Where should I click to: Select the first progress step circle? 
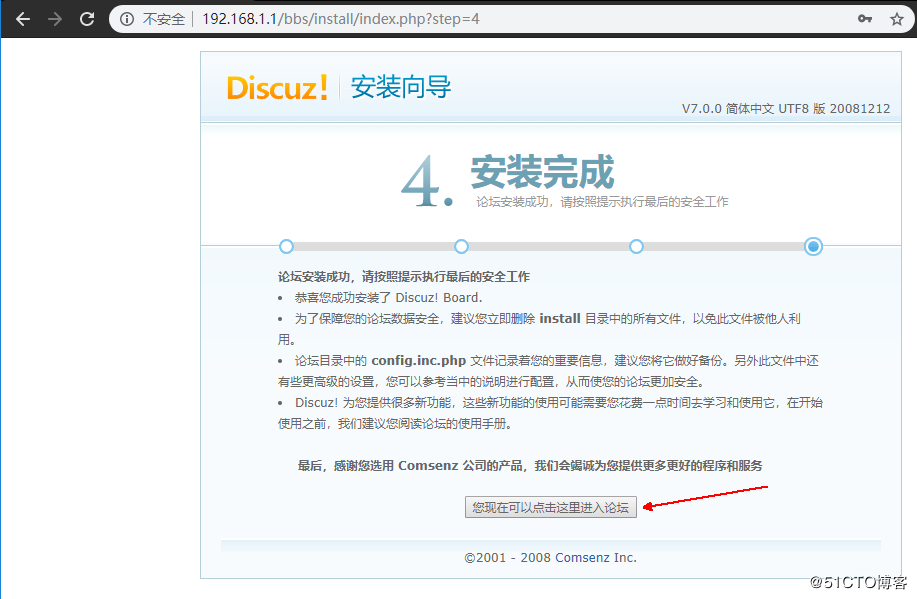[286, 246]
